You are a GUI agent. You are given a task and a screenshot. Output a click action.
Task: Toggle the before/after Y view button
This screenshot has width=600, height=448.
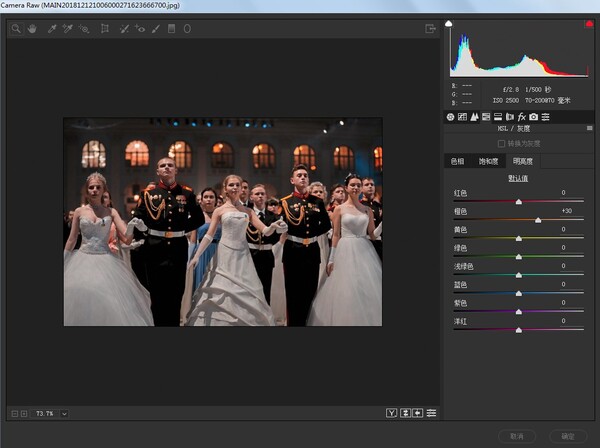coord(391,413)
